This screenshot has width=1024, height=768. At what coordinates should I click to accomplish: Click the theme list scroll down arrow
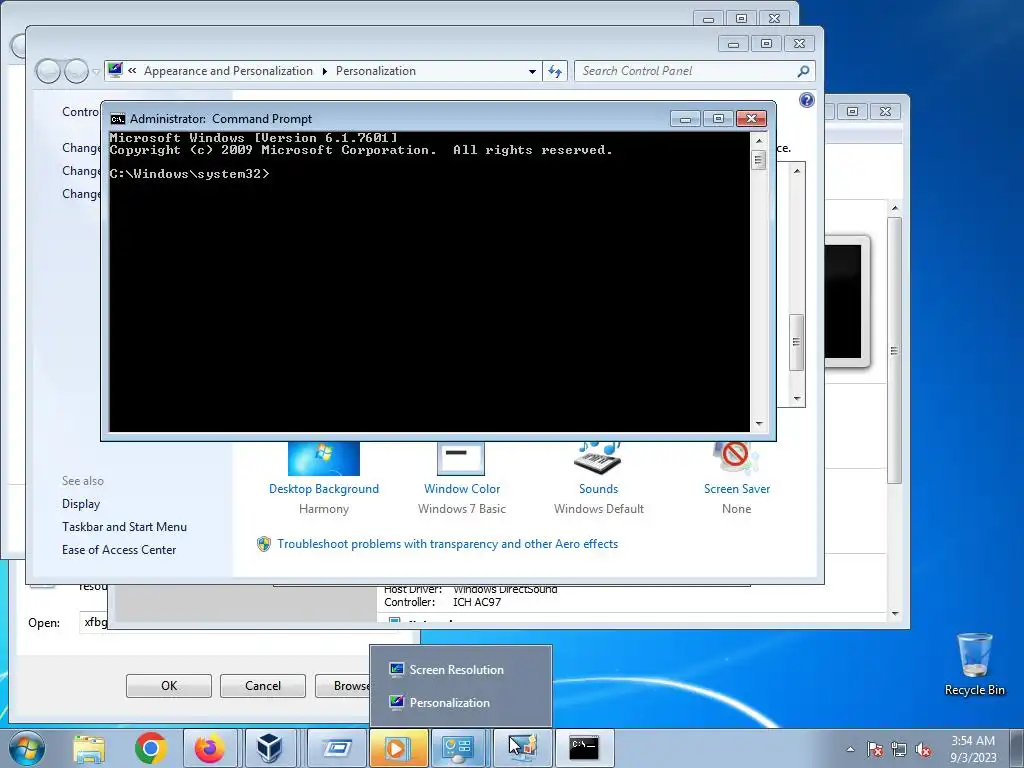[x=797, y=398]
